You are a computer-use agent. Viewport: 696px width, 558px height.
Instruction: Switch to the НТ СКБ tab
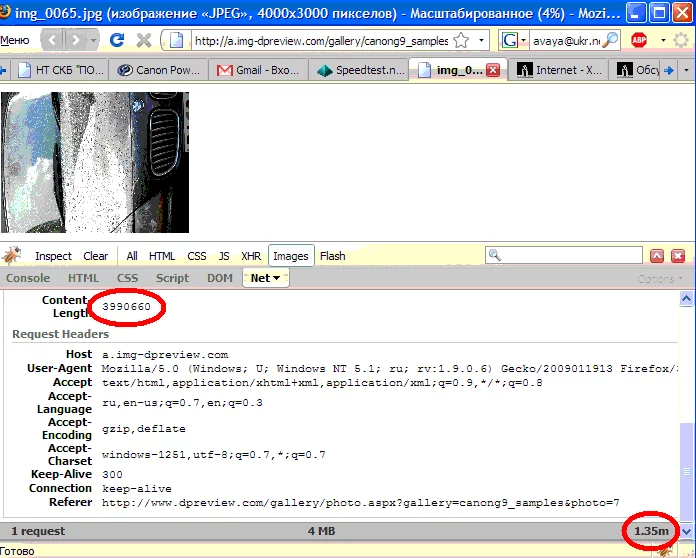60,70
